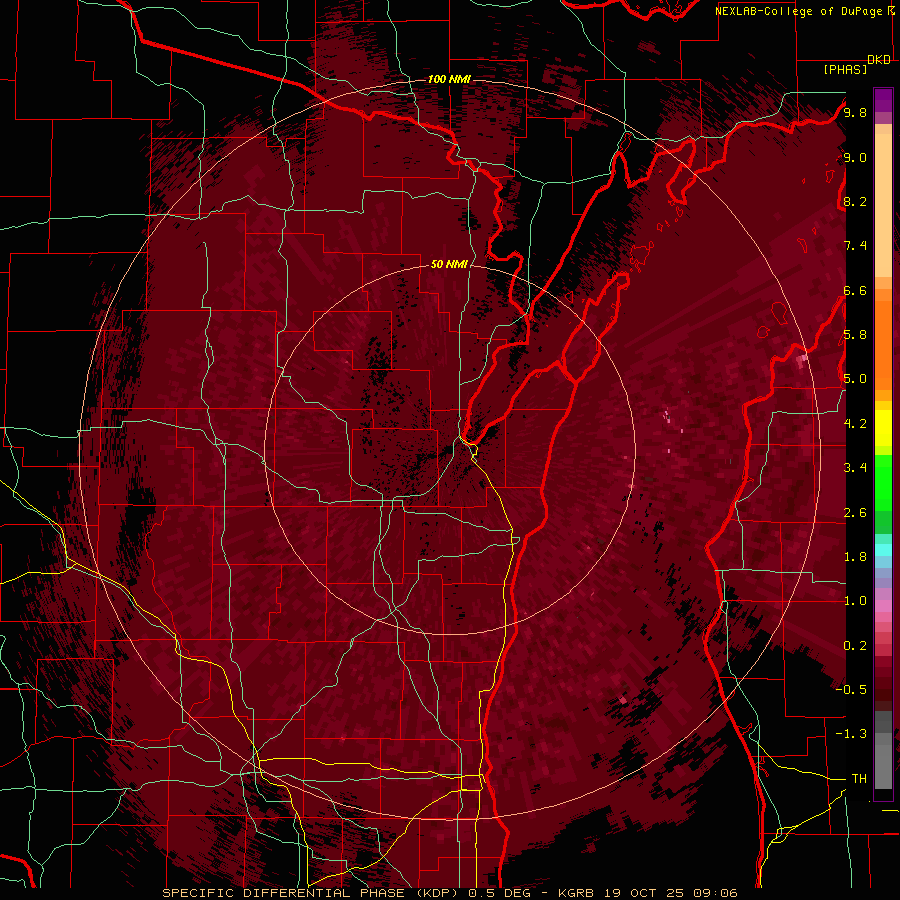
Task: Click the 1.8 value on the scale
Action: 855,557
